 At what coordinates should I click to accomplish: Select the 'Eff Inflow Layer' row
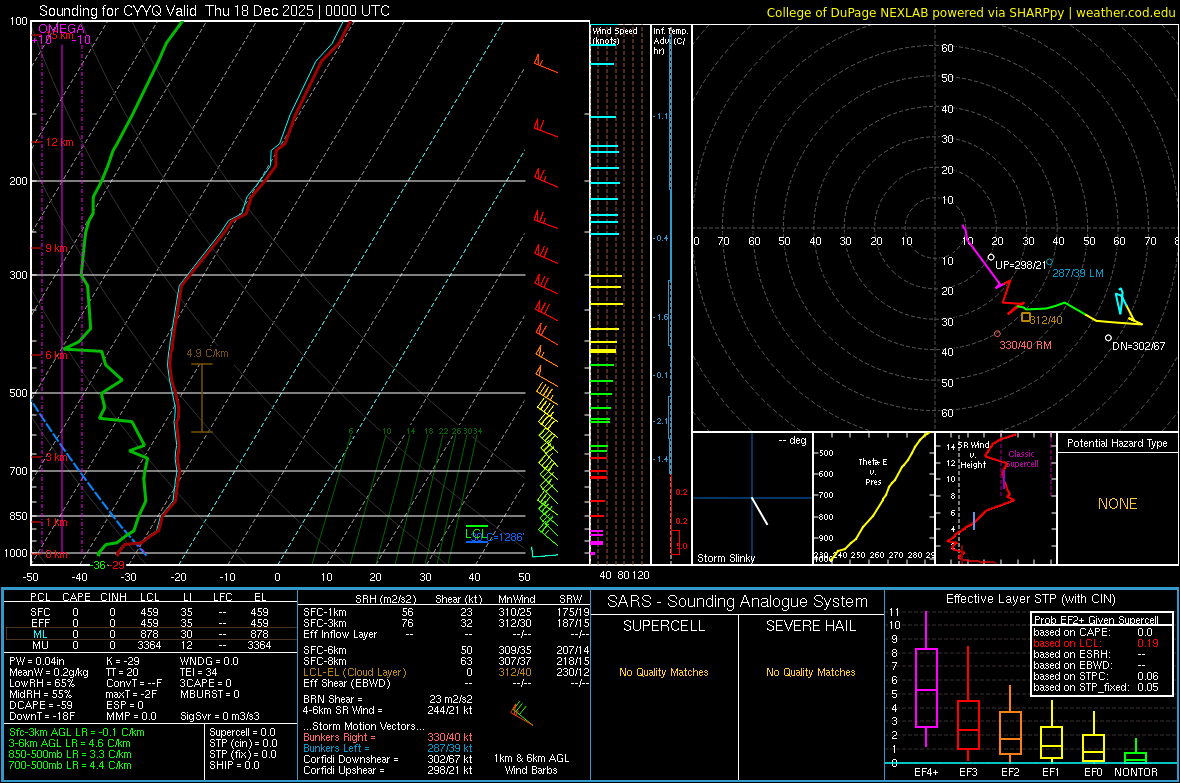(x=446, y=634)
